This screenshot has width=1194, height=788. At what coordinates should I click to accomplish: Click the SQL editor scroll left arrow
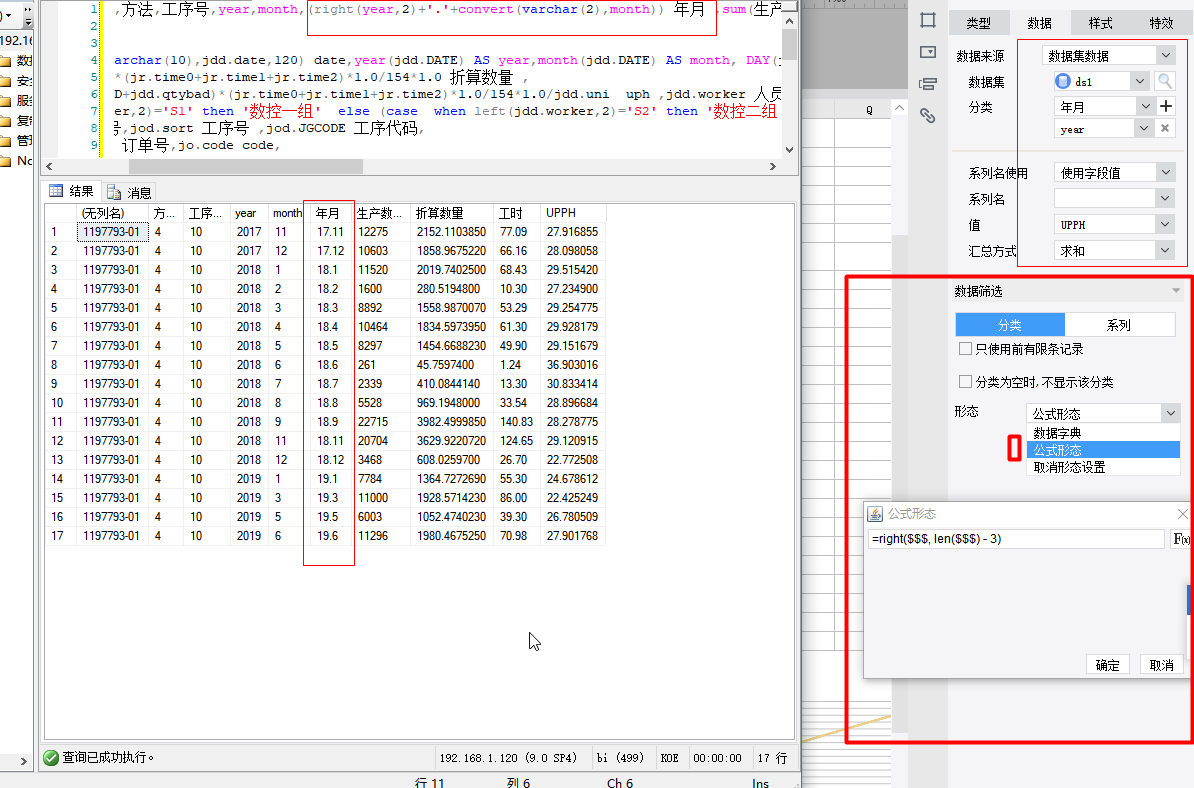pyautogui.click(x=49, y=166)
